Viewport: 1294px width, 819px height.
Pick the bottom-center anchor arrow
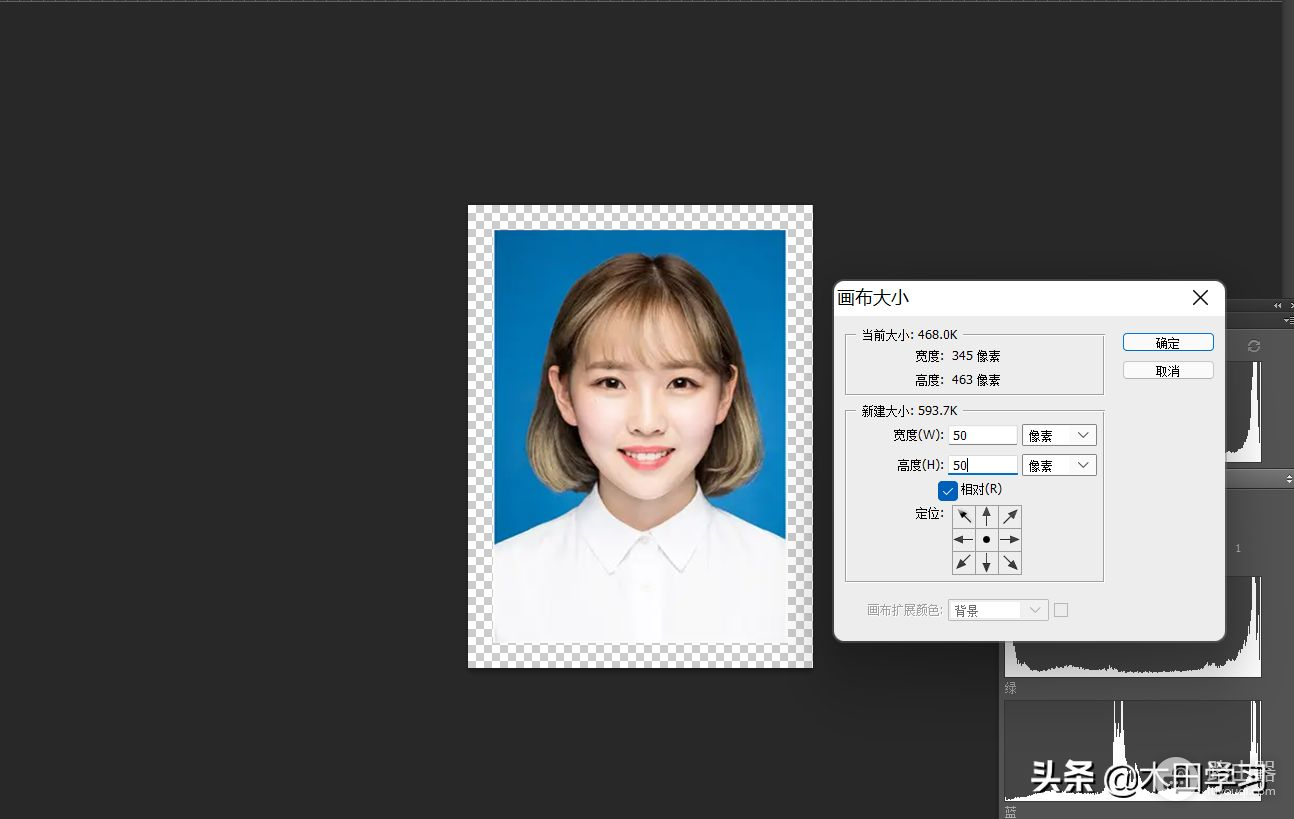click(987, 563)
